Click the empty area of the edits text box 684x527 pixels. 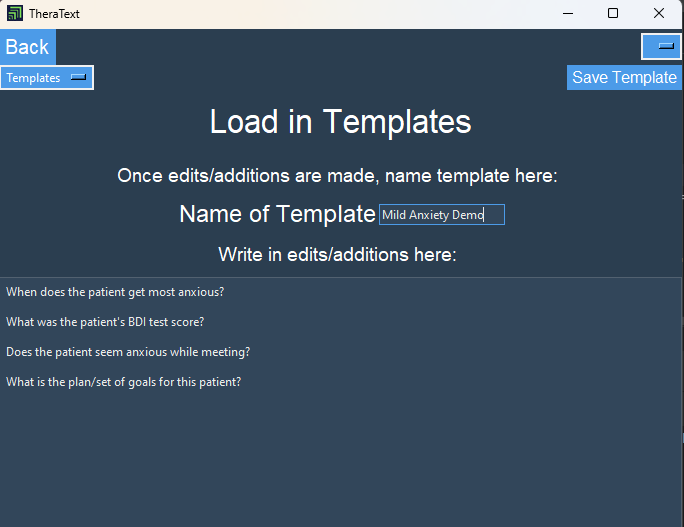point(340,458)
